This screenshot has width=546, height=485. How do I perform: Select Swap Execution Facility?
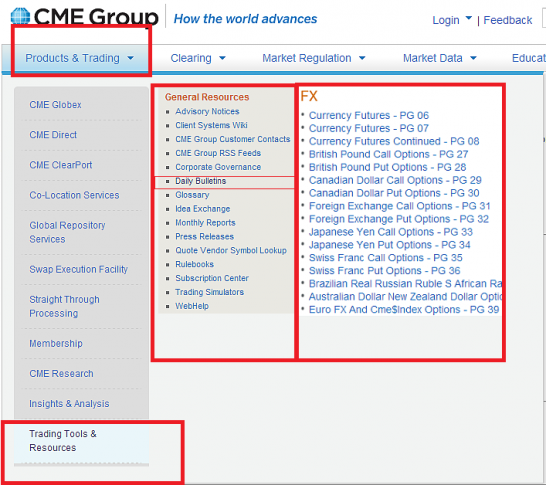pos(78,269)
